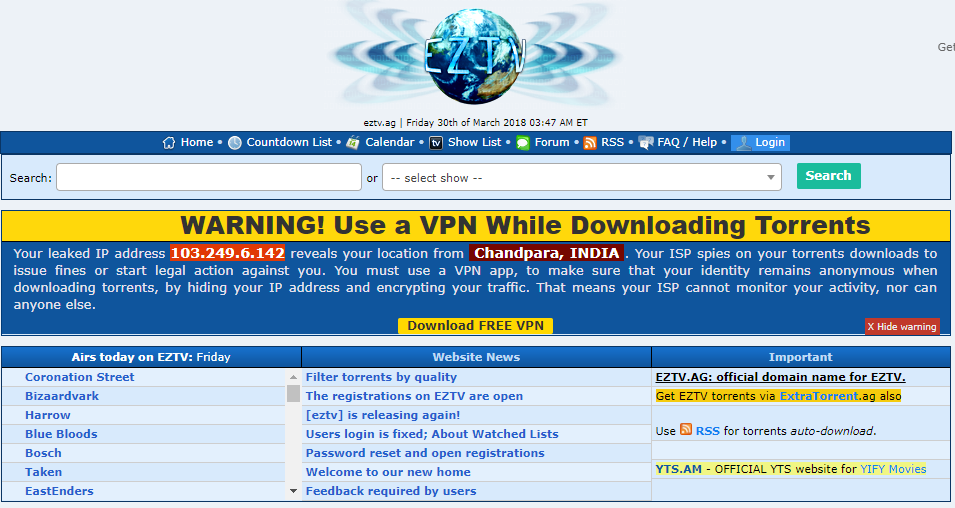Screen dimensions: 955x508
Task: Click the Home house icon
Action: pyautogui.click(x=169, y=143)
